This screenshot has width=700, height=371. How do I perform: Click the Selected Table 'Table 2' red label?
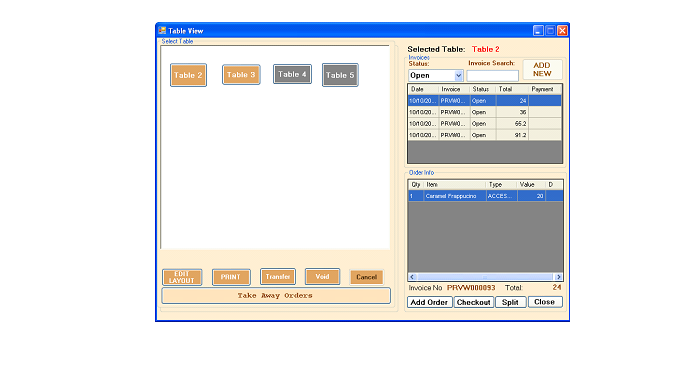tap(486, 49)
